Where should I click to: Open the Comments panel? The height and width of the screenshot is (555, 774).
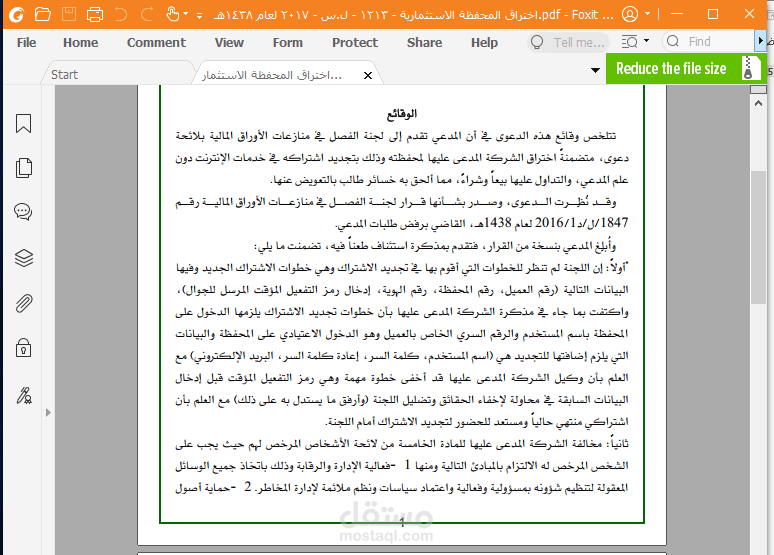tap(23, 212)
